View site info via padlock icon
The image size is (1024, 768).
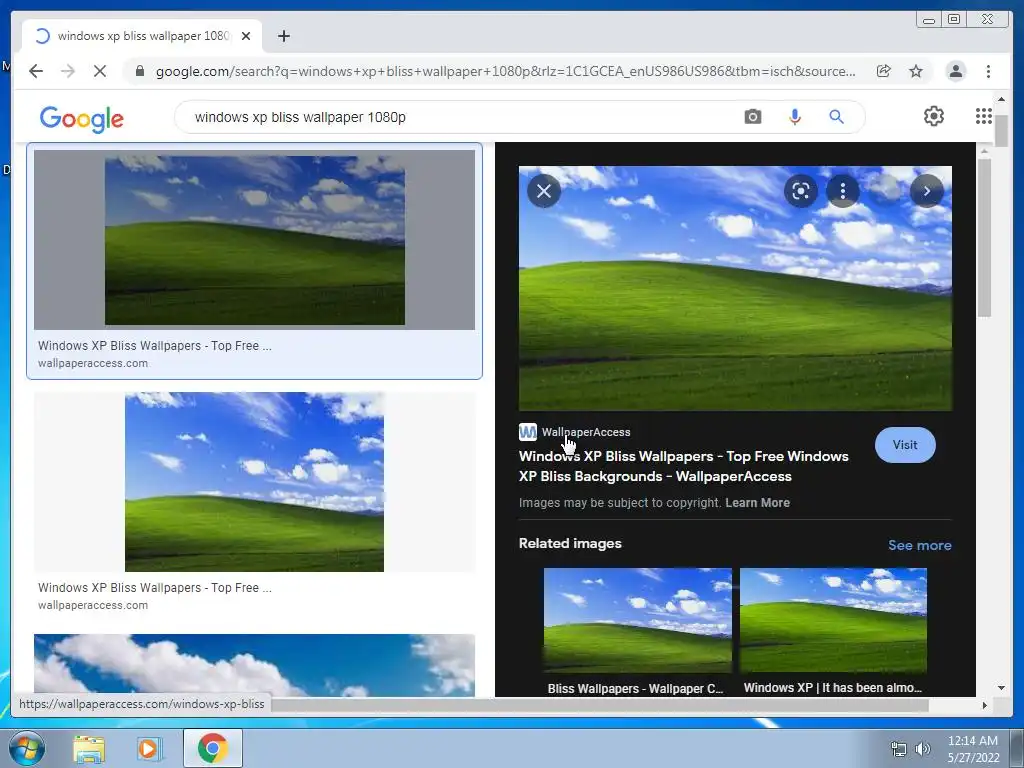point(139,71)
